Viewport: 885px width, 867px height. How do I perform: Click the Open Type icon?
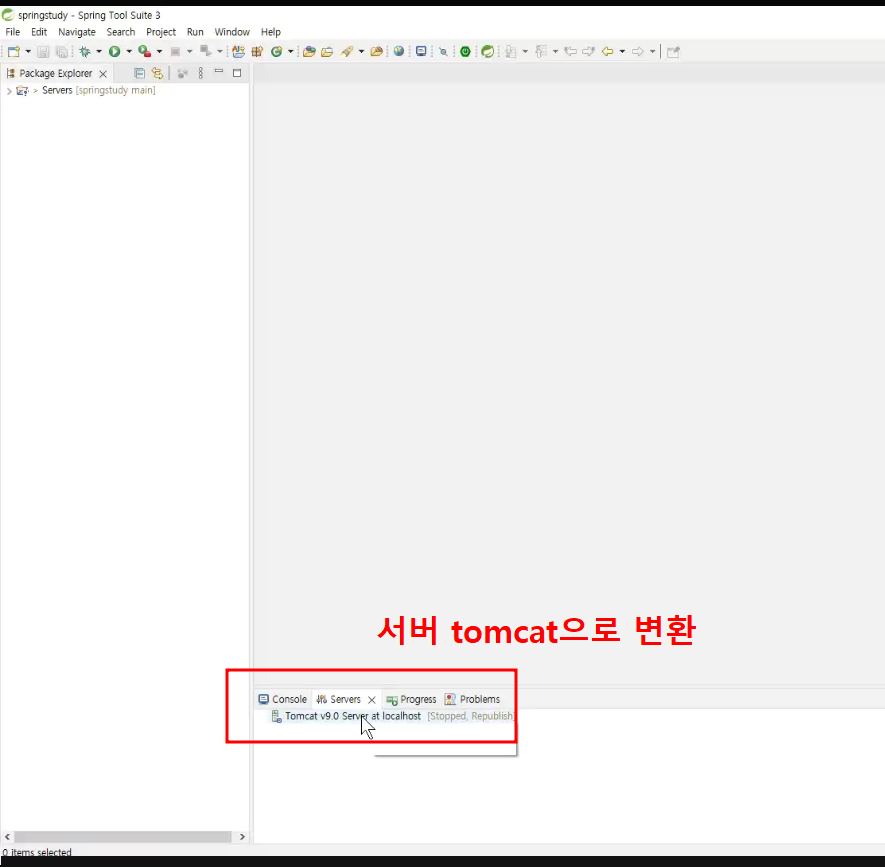pyautogui.click(x=309, y=52)
